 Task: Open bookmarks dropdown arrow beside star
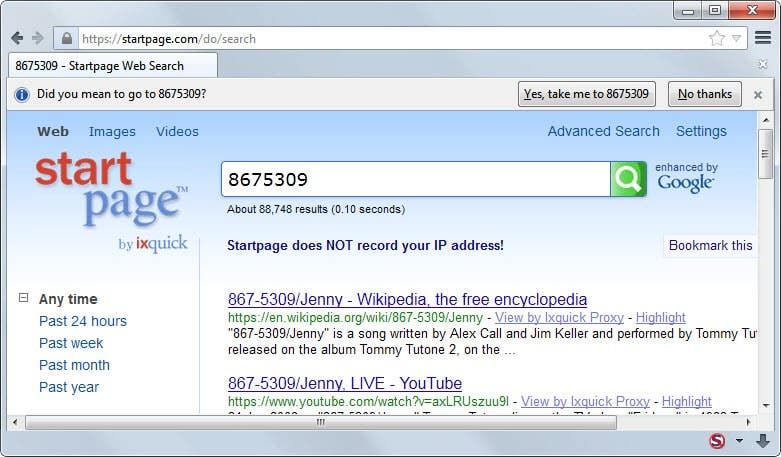click(x=737, y=38)
